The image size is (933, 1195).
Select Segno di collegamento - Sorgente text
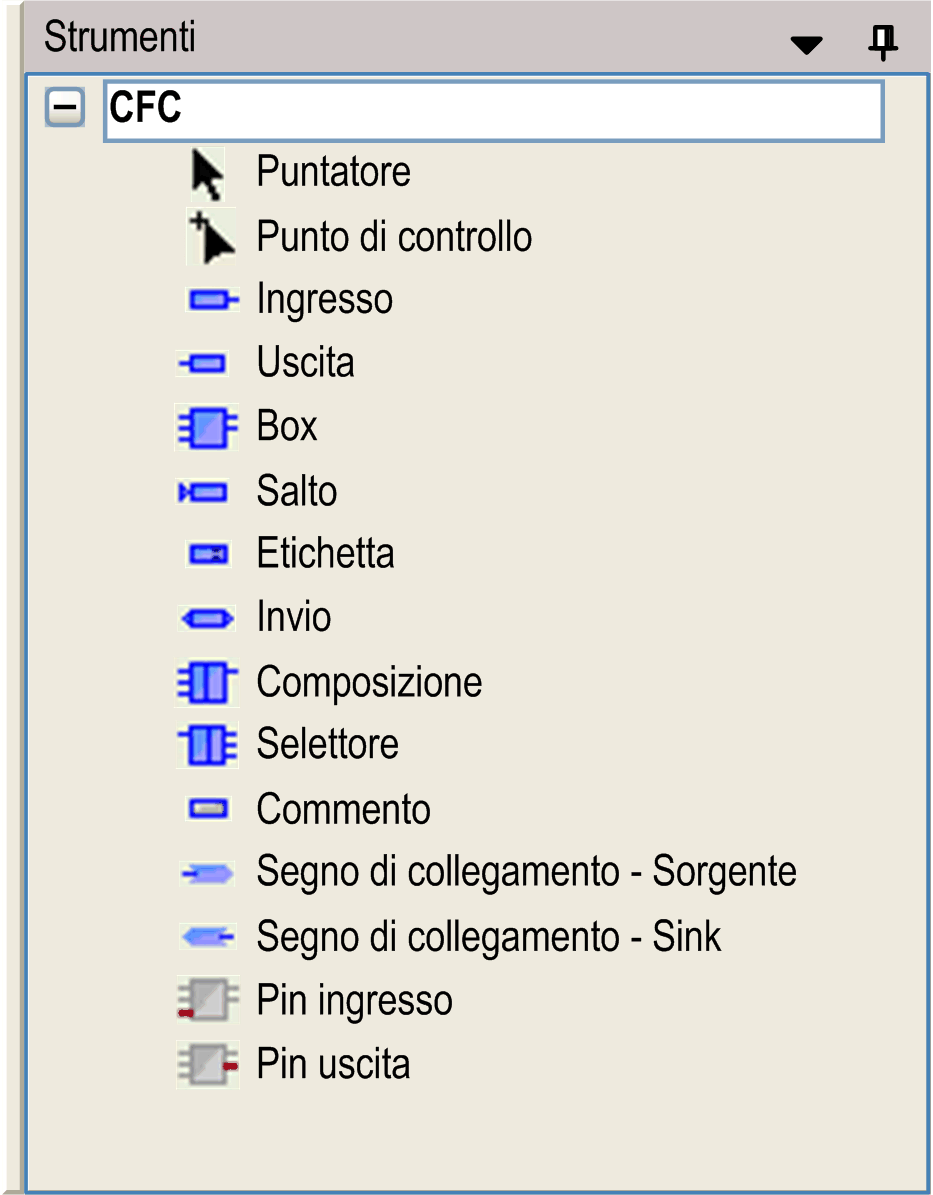[526, 872]
